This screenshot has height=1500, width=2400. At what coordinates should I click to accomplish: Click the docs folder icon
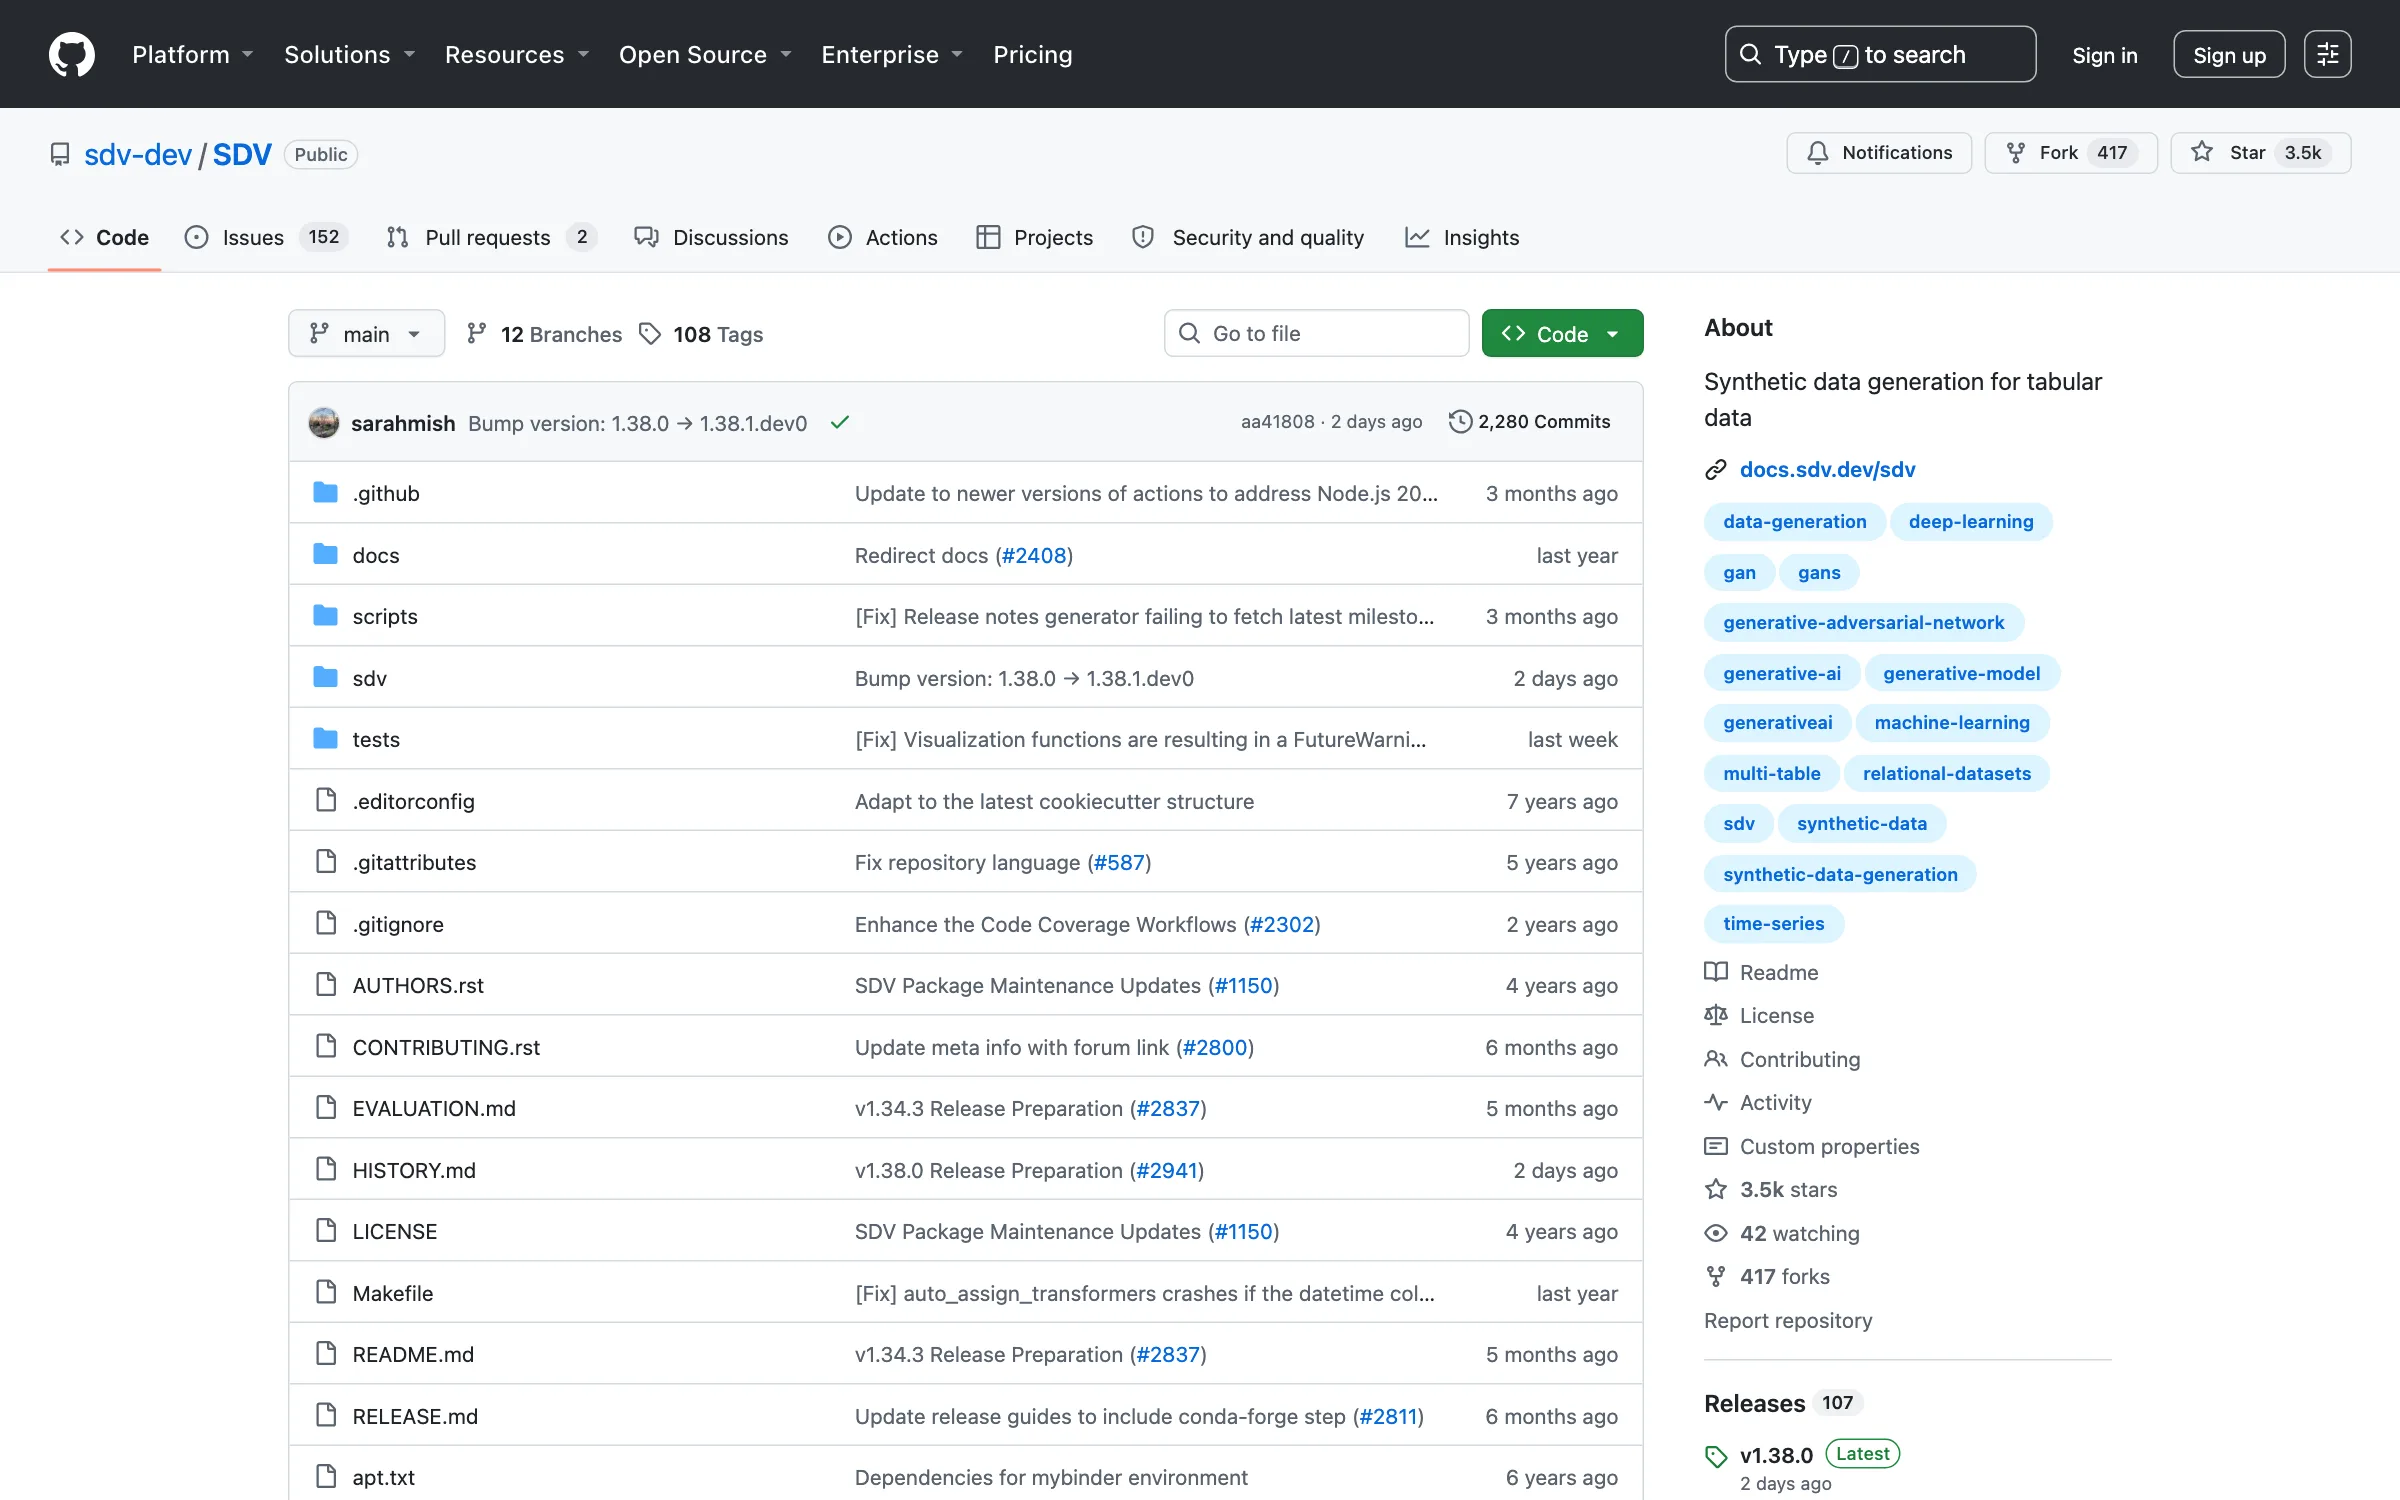[x=325, y=555]
